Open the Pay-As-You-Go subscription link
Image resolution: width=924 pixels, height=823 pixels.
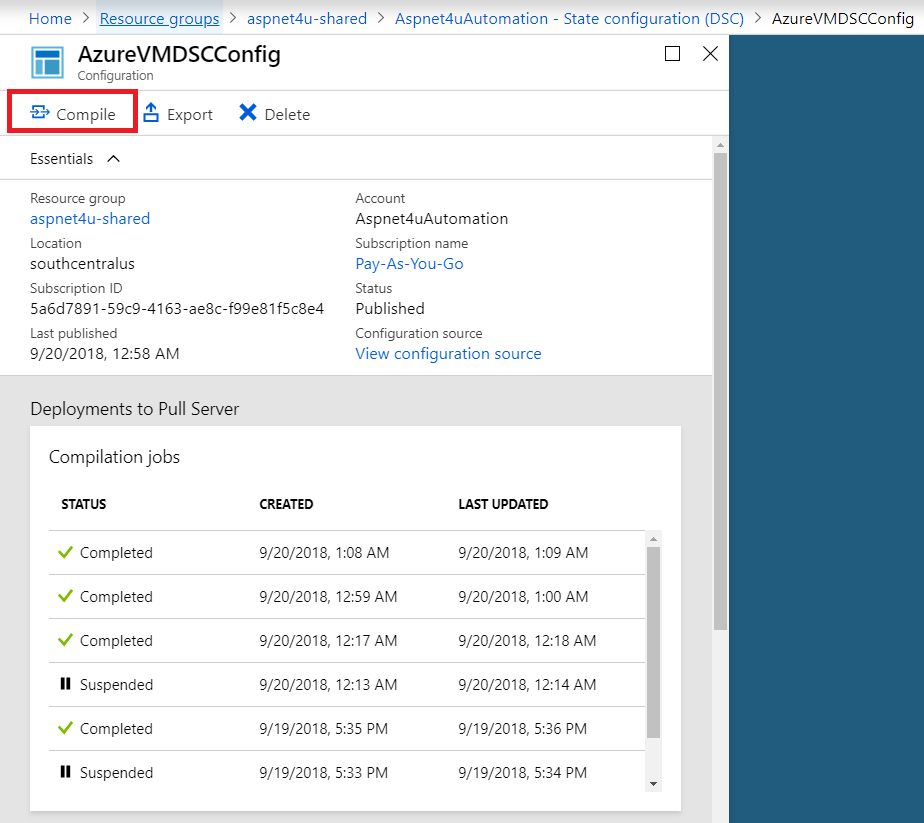click(410, 263)
